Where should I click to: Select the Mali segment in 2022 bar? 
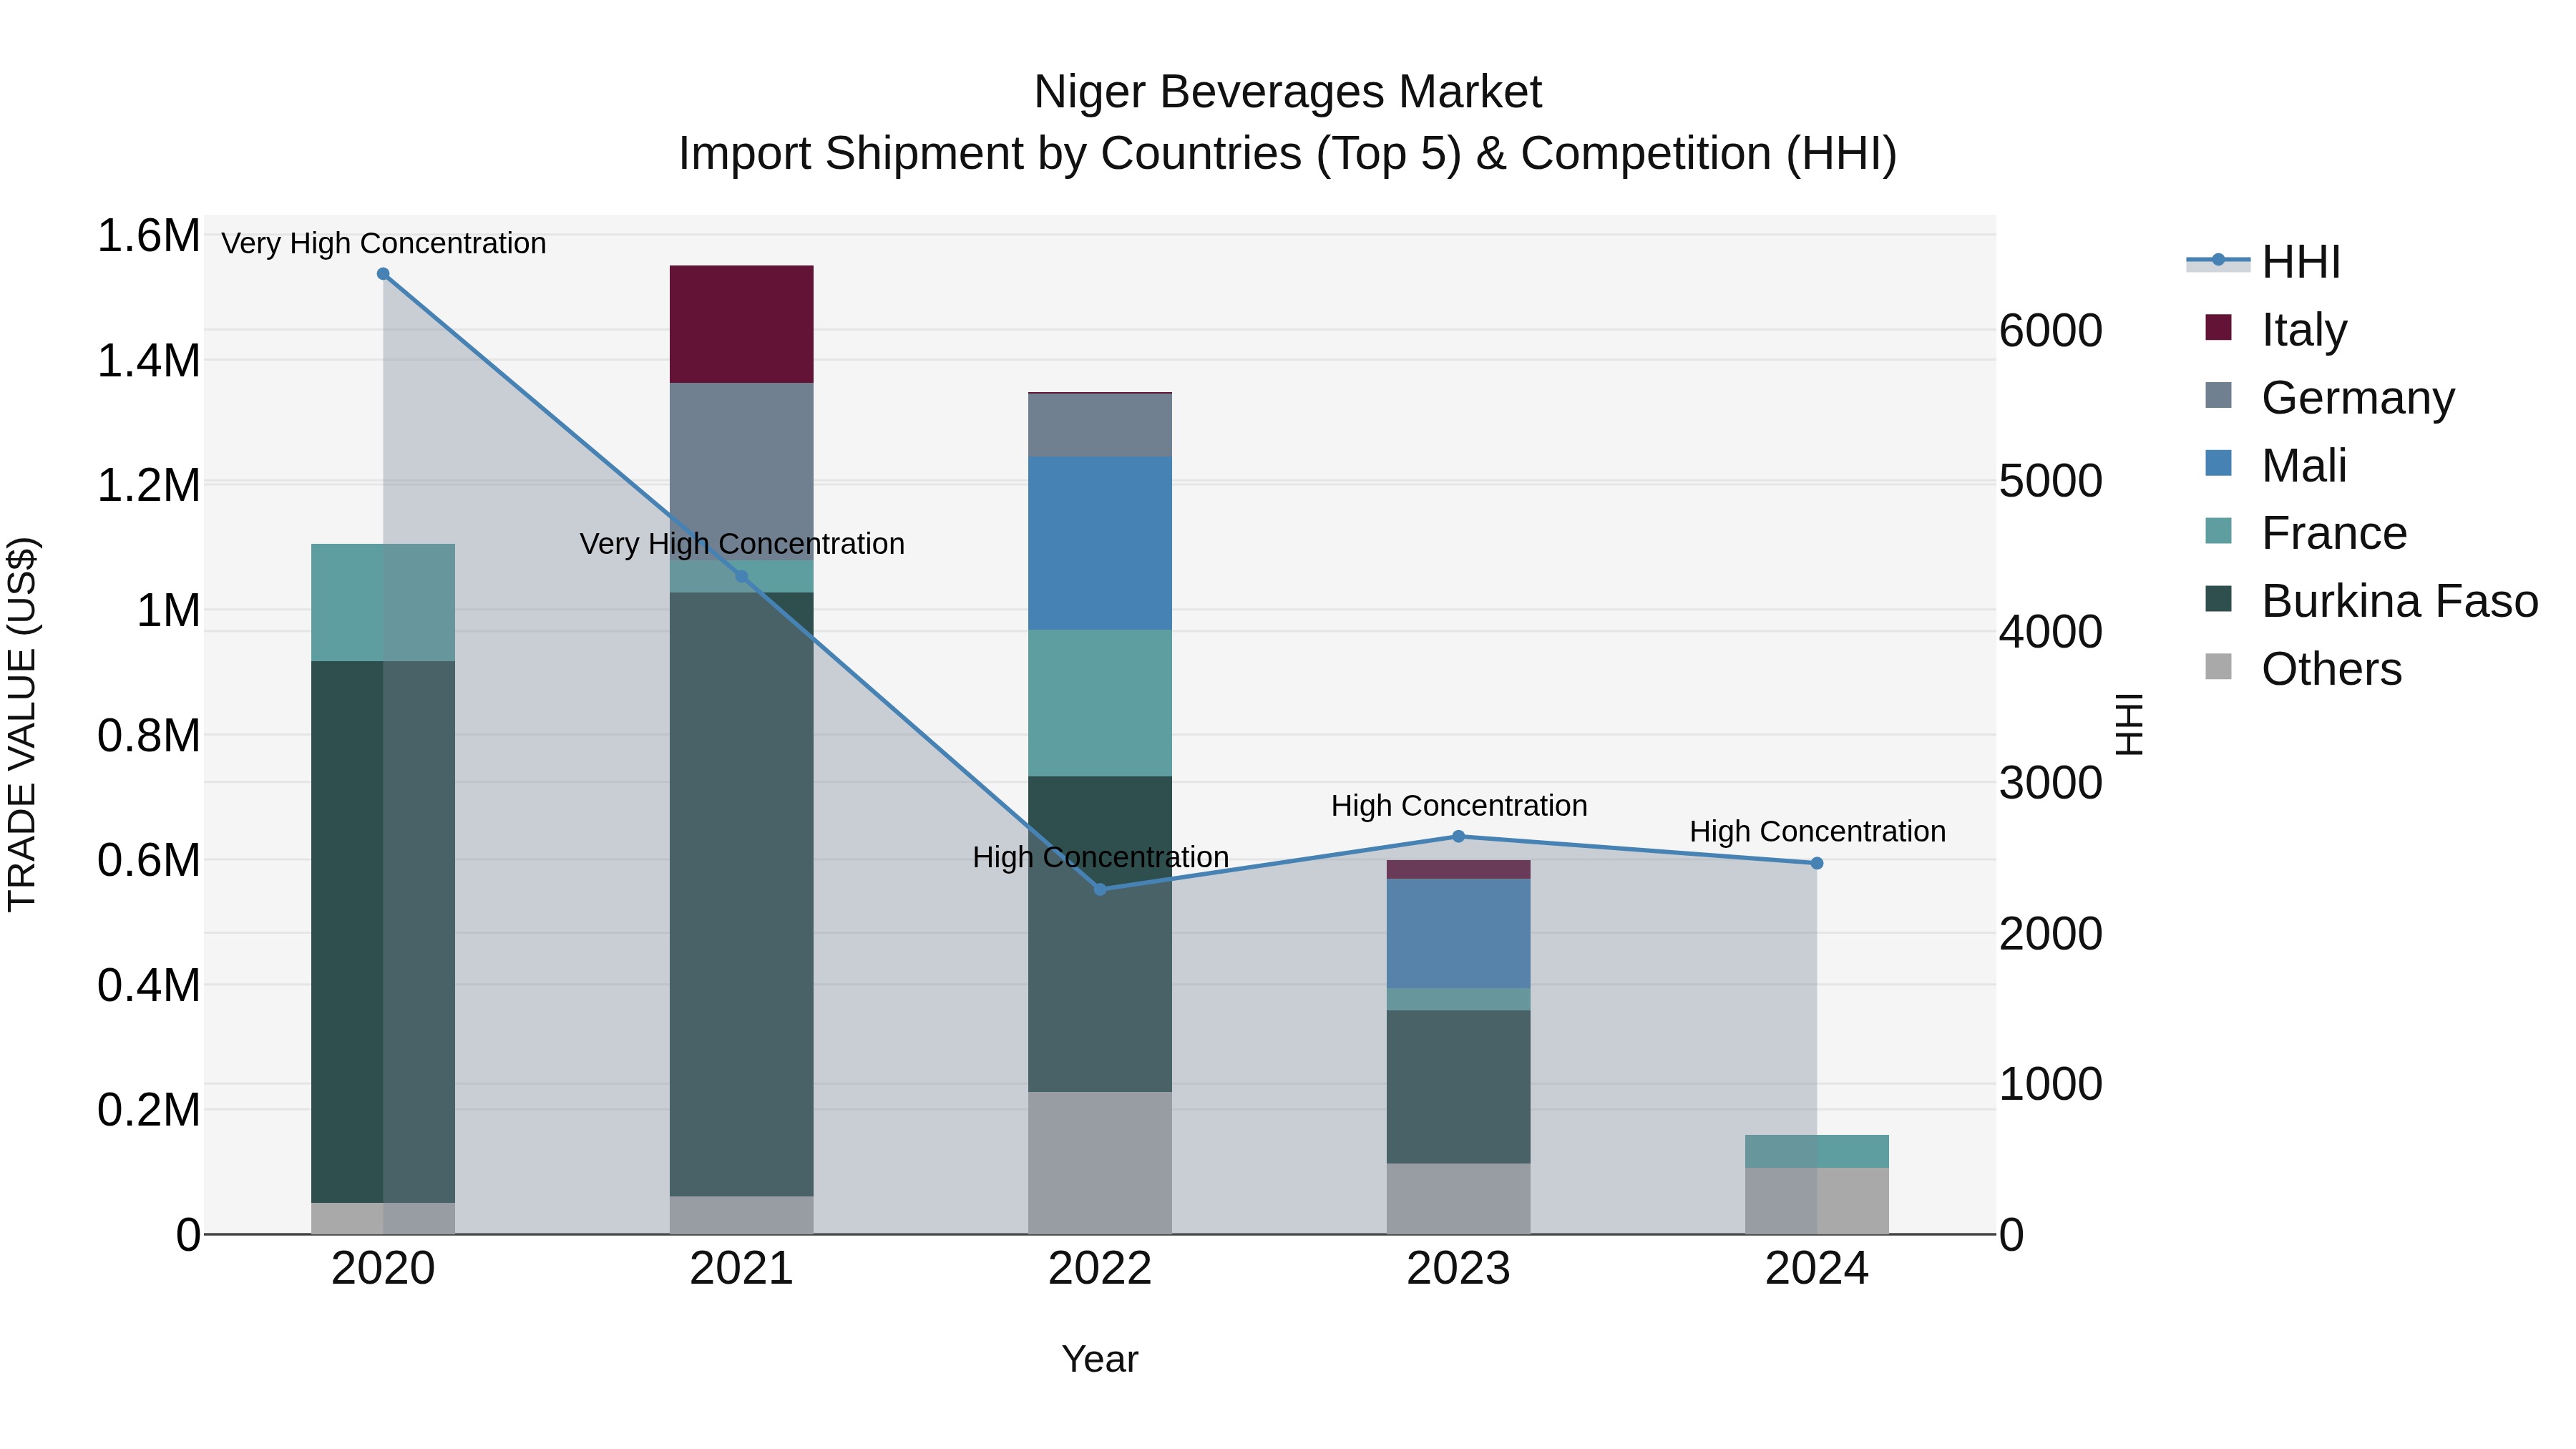tap(1100, 543)
